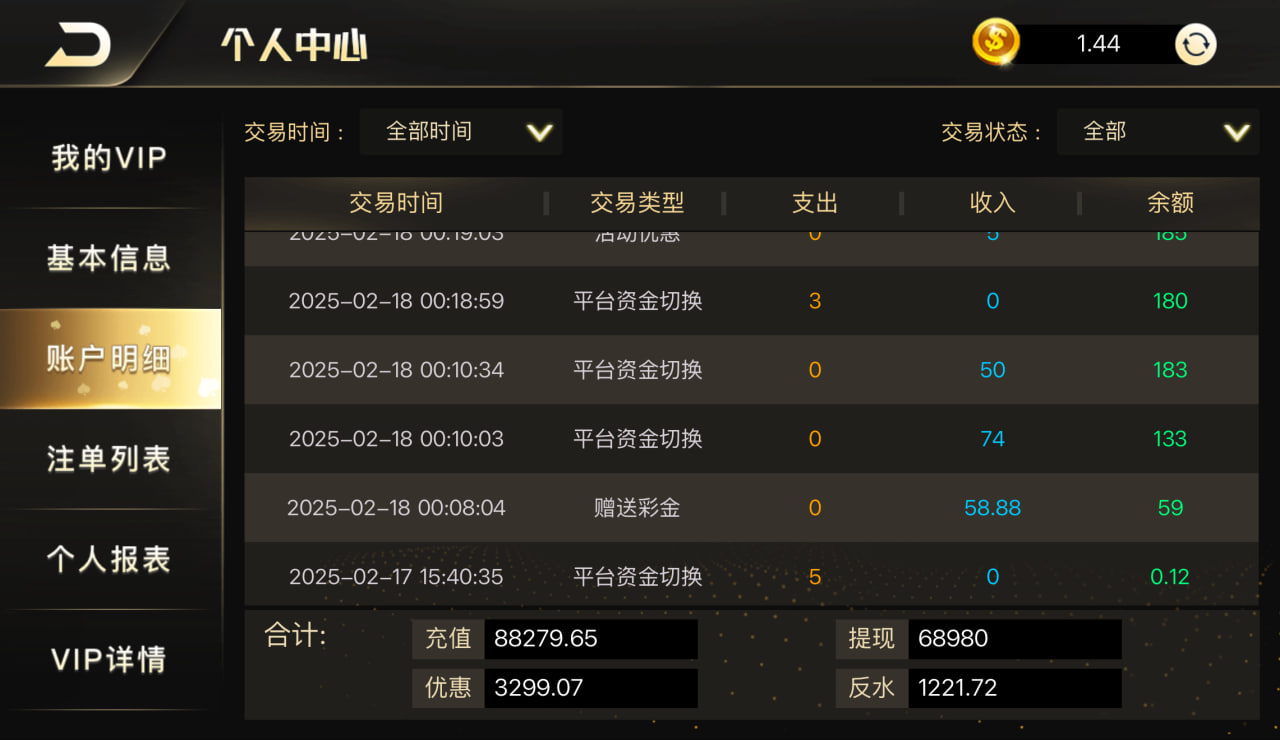Select the 全部时间 combo box
The image size is (1280, 740).
pos(461,132)
